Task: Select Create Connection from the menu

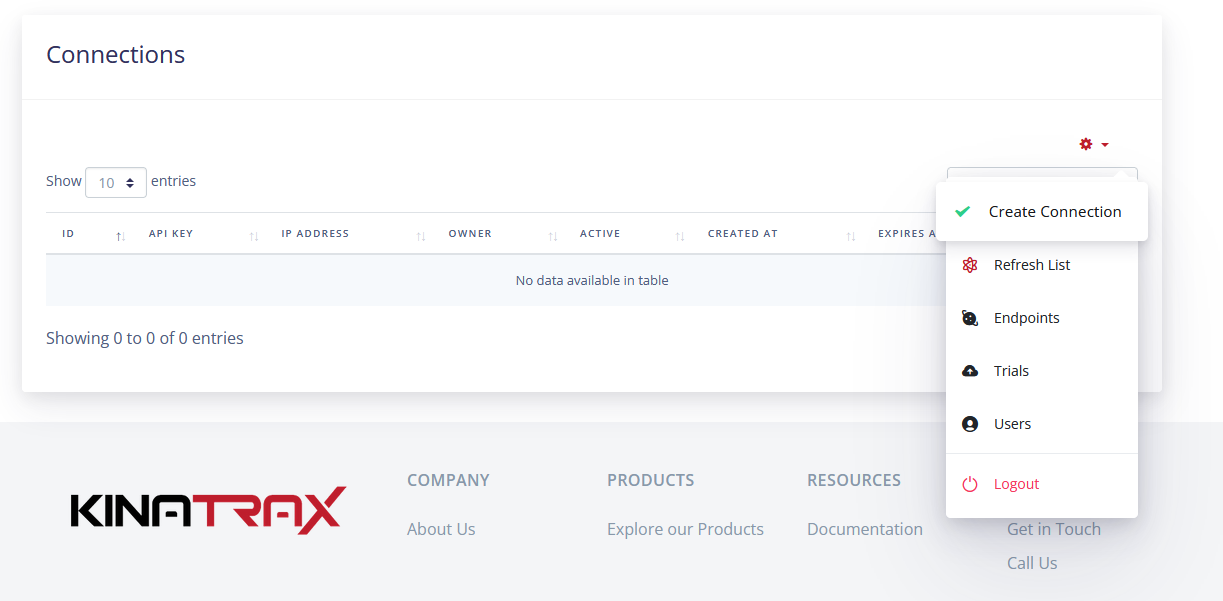Action: tap(1054, 212)
